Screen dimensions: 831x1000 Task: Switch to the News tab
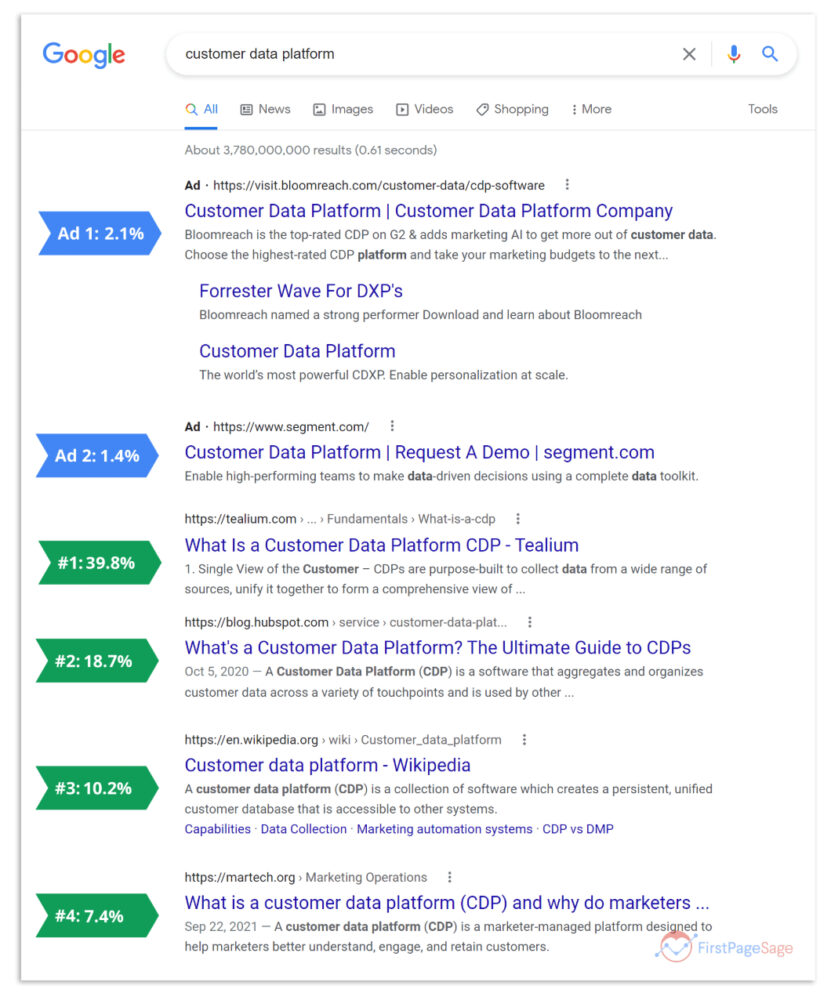(265, 109)
